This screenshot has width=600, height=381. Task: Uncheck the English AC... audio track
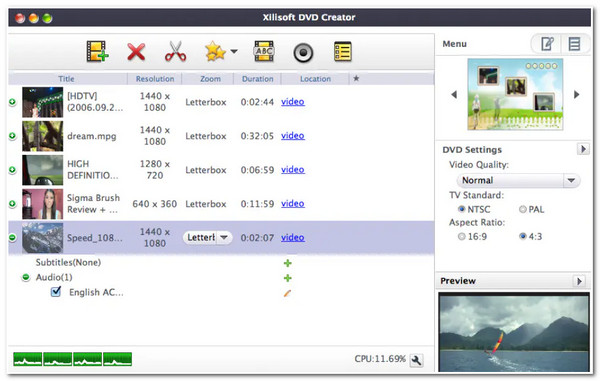pyautogui.click(x=56, y=292)
